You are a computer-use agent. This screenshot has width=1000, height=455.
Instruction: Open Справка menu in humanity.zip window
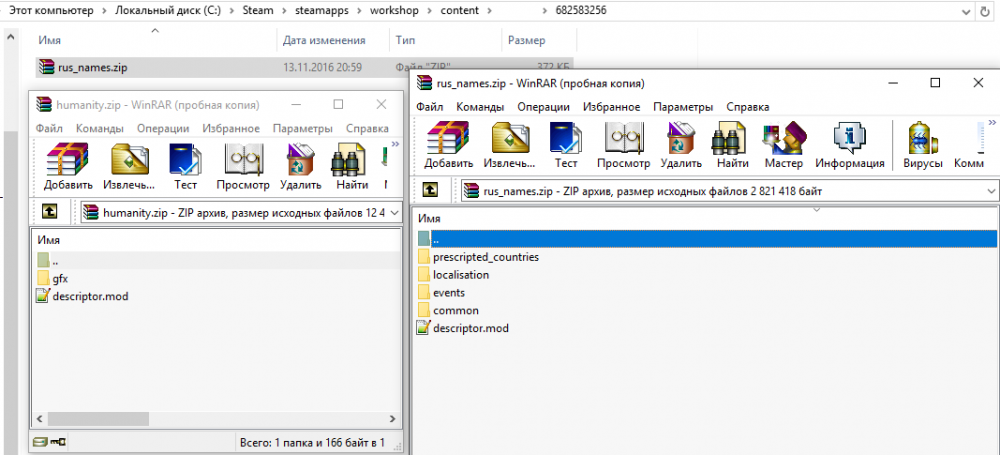point(367,128)
